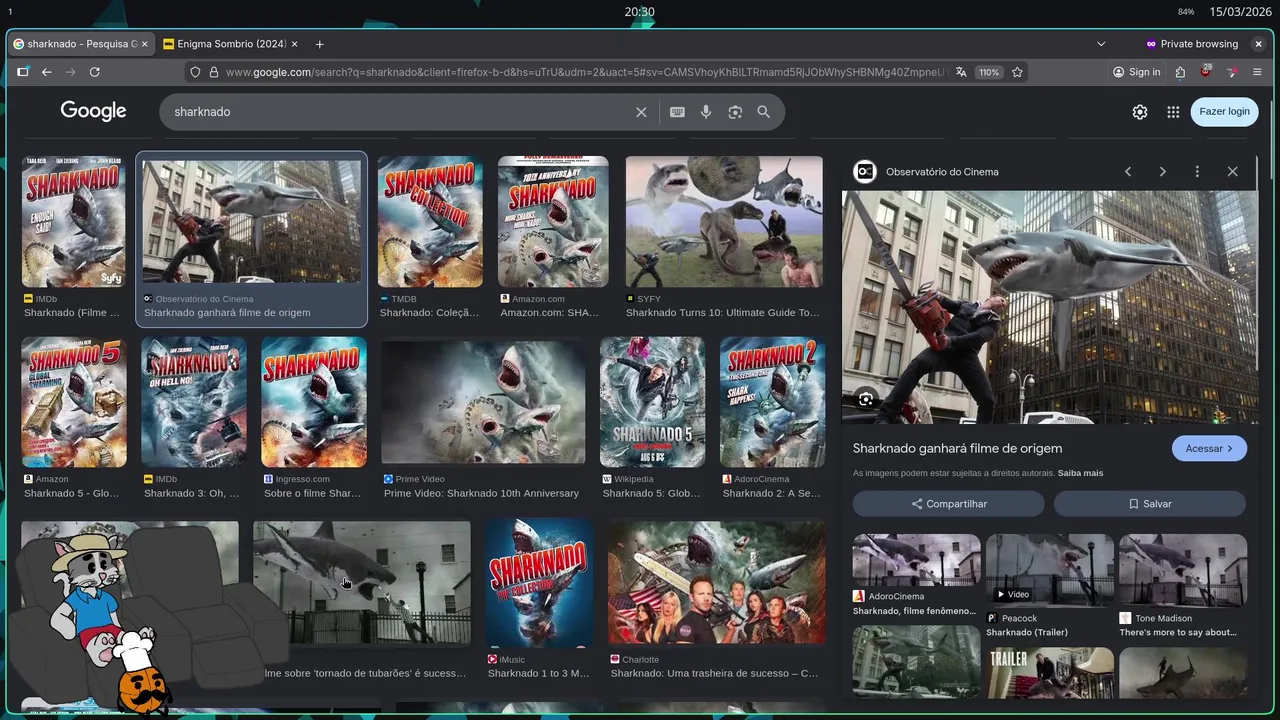
Task: Click the 84% battery indicator in top bar
Action: [1186, 12]
